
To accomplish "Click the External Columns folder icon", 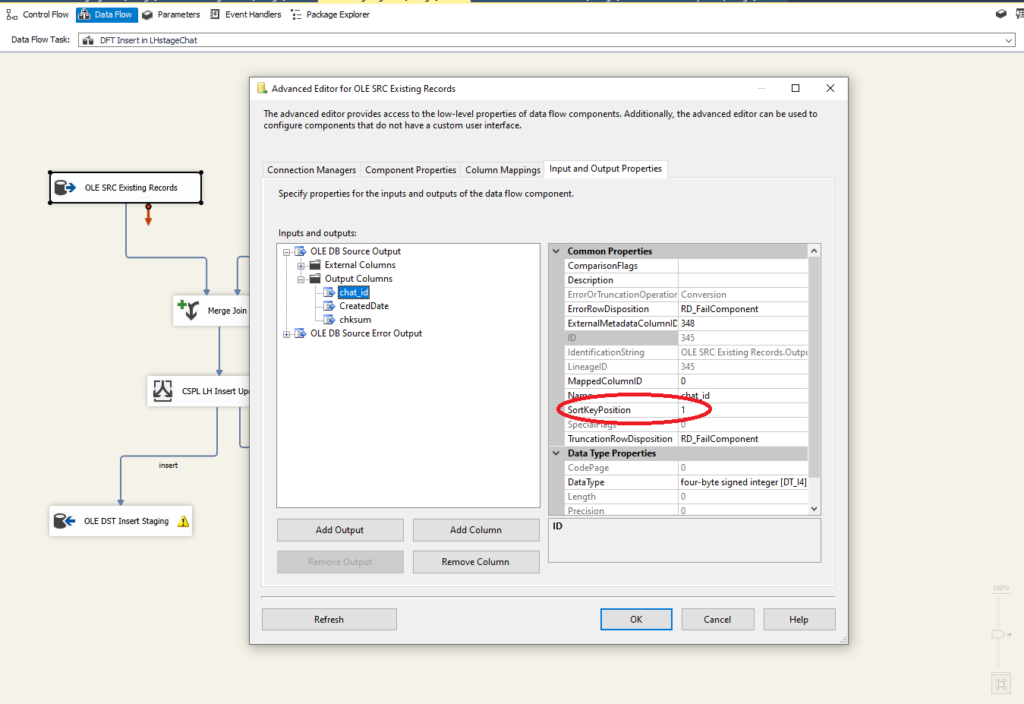I will pos(315,265).
